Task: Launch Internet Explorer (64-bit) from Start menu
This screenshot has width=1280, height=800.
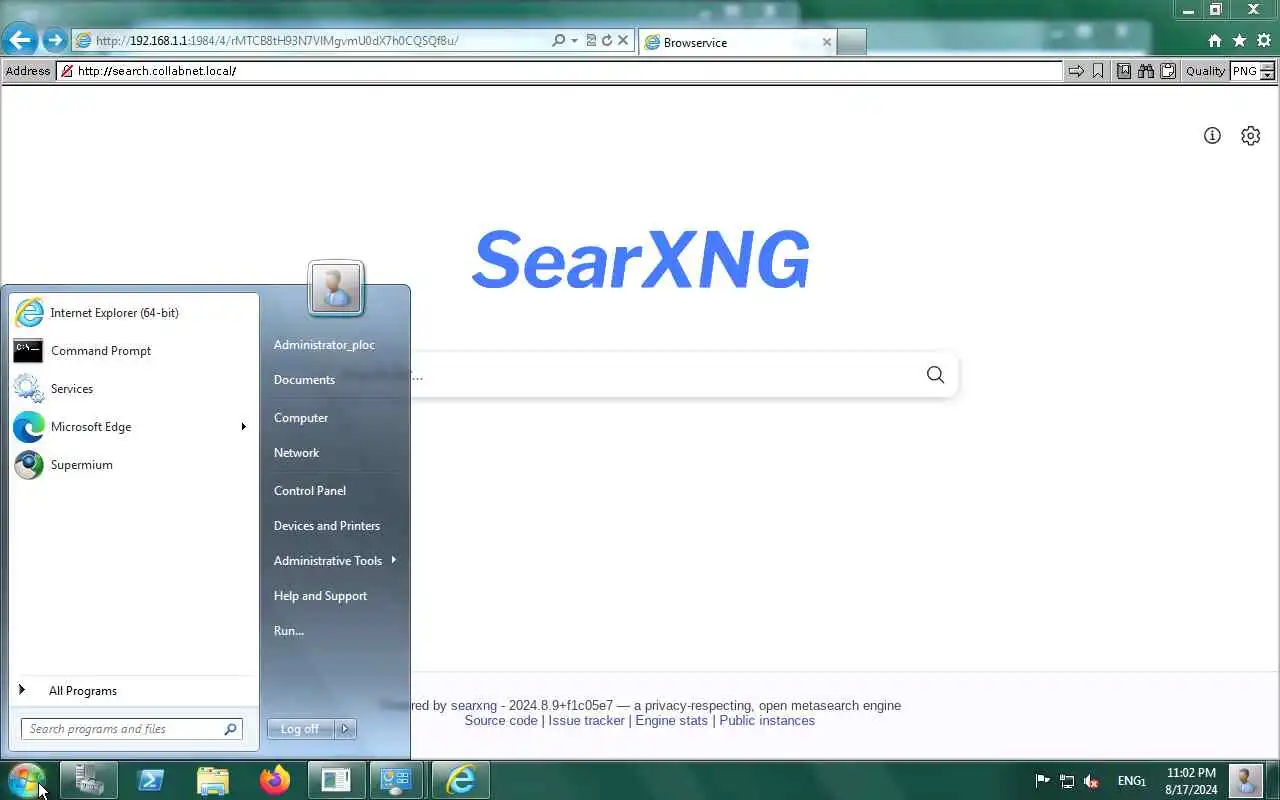Action: click(x=133, y=313)
